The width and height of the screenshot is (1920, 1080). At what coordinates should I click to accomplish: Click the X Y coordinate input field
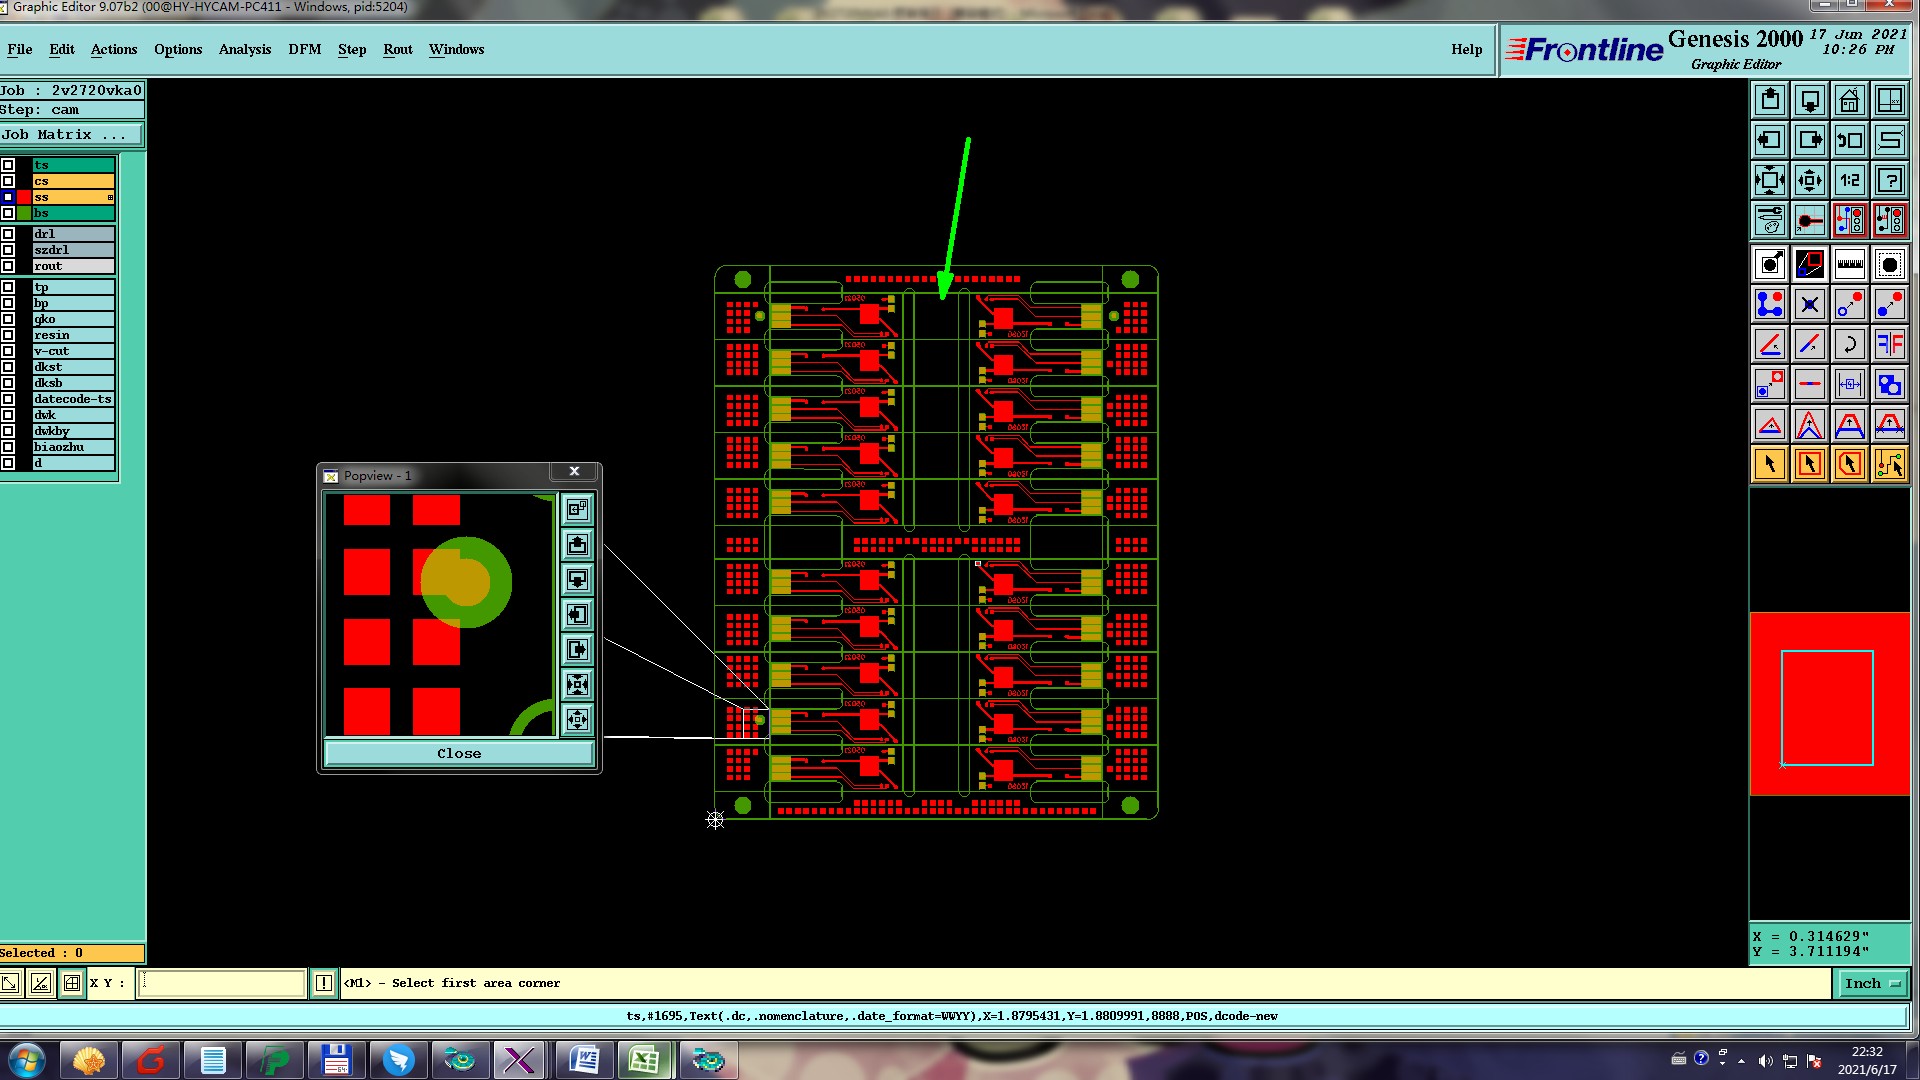(220, 984)
